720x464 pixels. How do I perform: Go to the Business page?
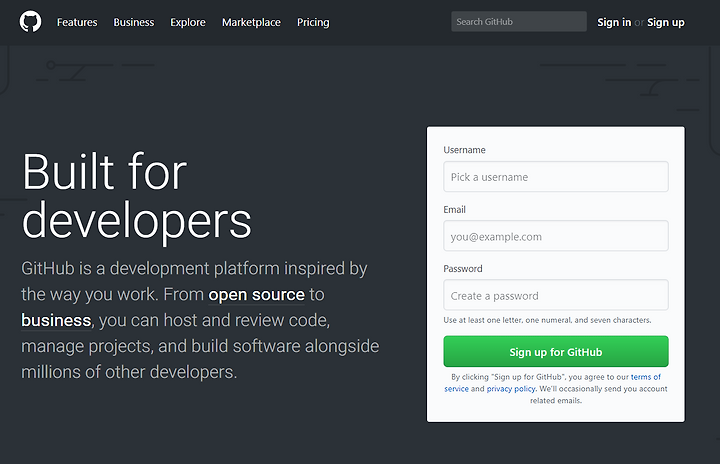(x=134, y=22)
